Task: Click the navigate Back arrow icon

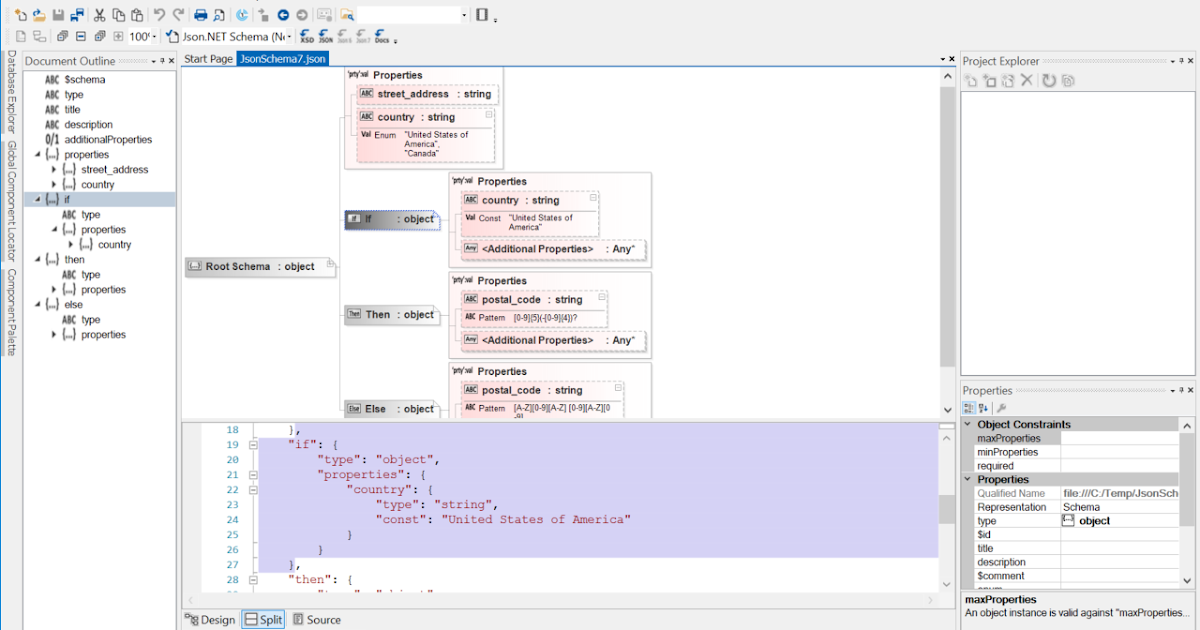Action: coord(284,15)
